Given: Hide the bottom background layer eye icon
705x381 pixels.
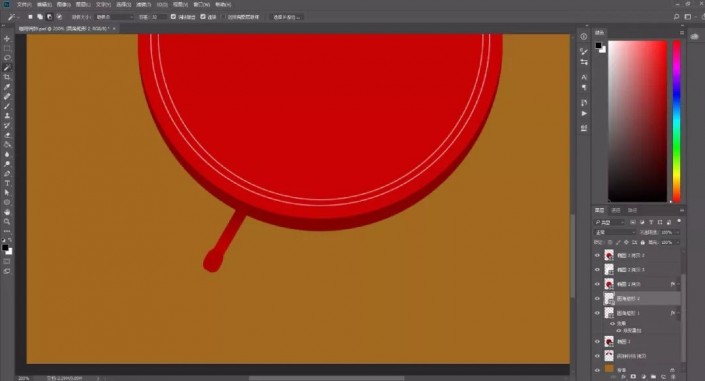Looking at the screenshot, I should (x=597, y=370).
